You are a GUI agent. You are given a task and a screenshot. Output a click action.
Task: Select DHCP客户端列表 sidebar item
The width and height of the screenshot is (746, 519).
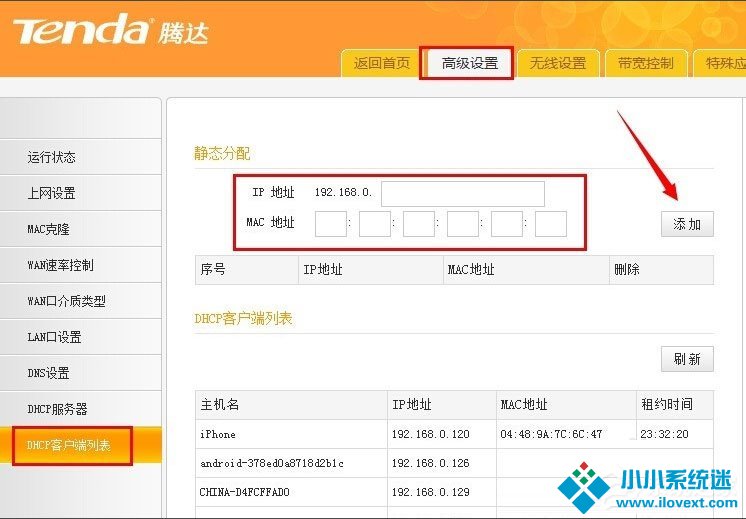(x=81, y=445)
